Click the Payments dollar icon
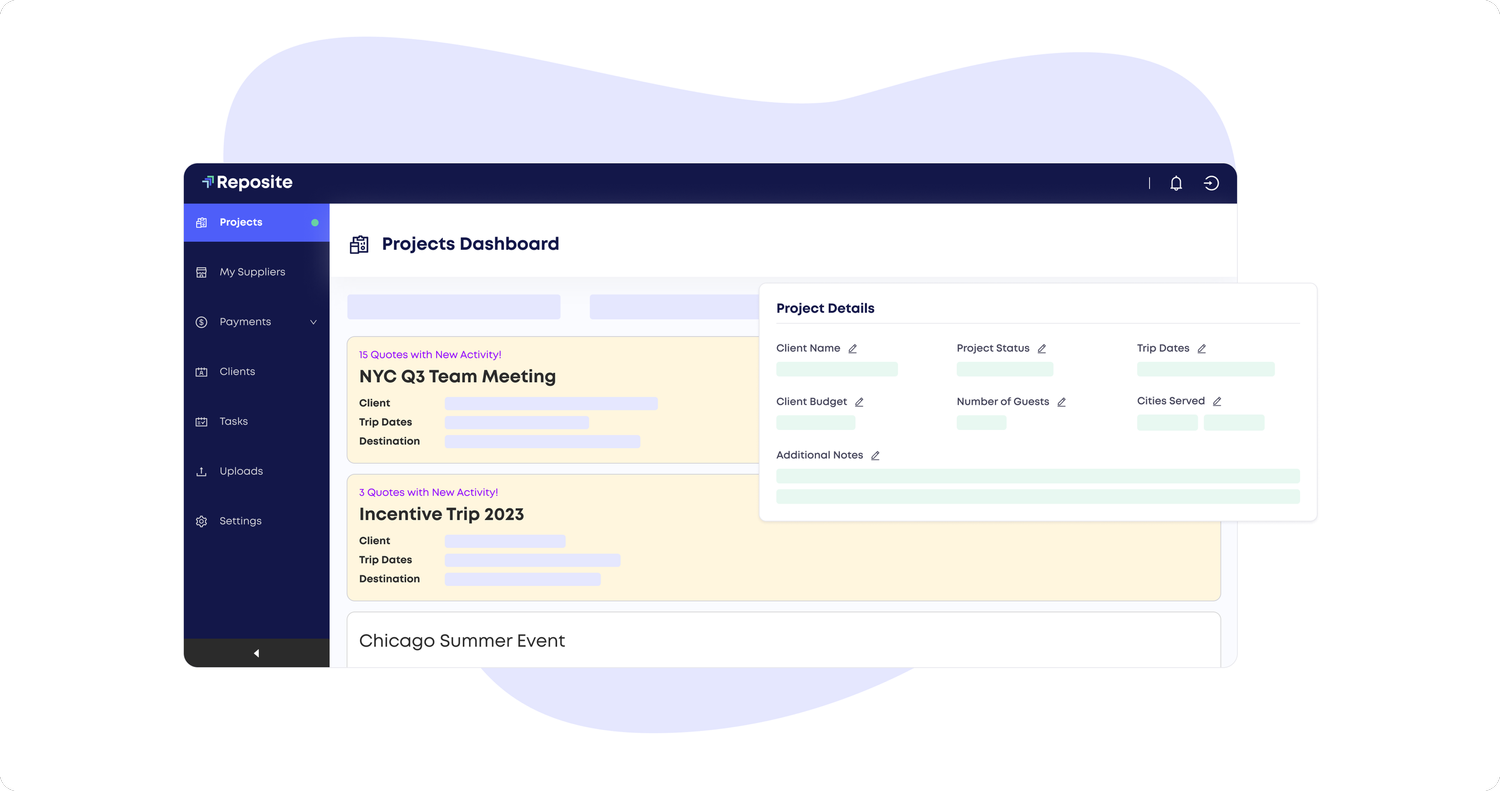The height and width of the screenshot is (791, 1500). point(203,321)
